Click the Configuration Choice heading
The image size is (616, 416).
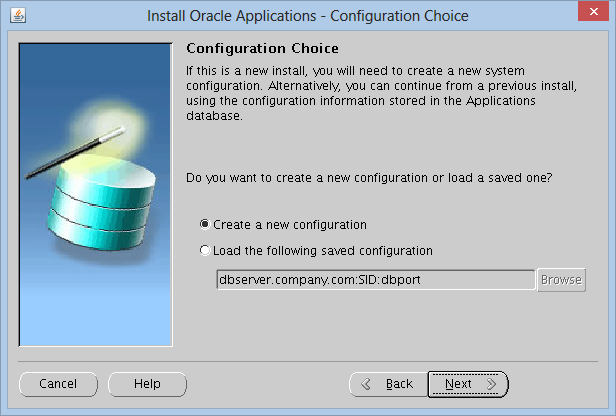pos(262,48)
